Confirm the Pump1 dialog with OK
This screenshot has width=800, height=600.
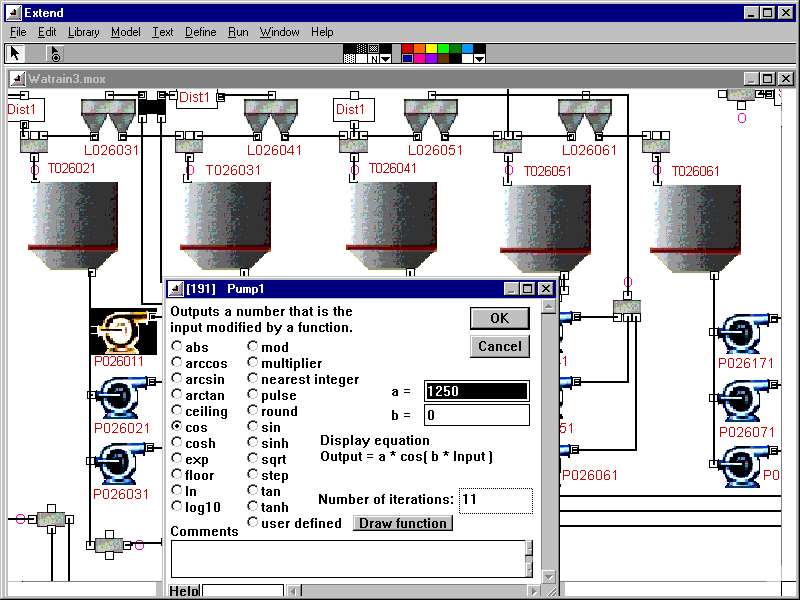[x=499, y=318]
